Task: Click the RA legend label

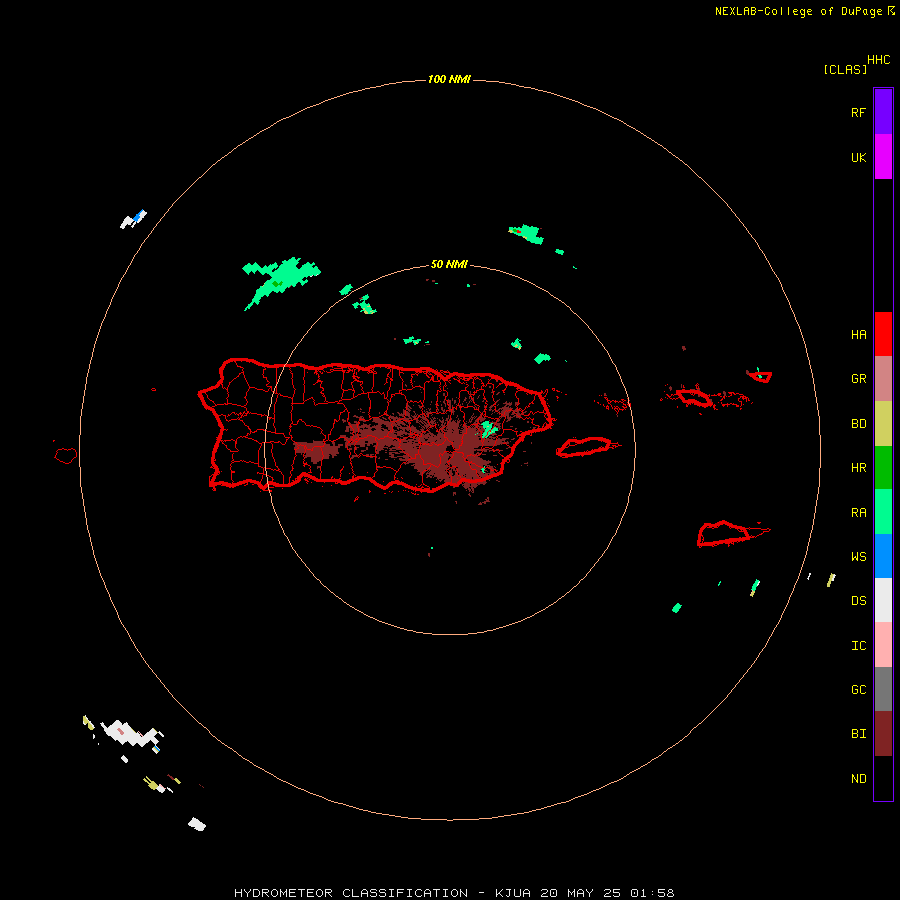Action: tap(858, 513)
